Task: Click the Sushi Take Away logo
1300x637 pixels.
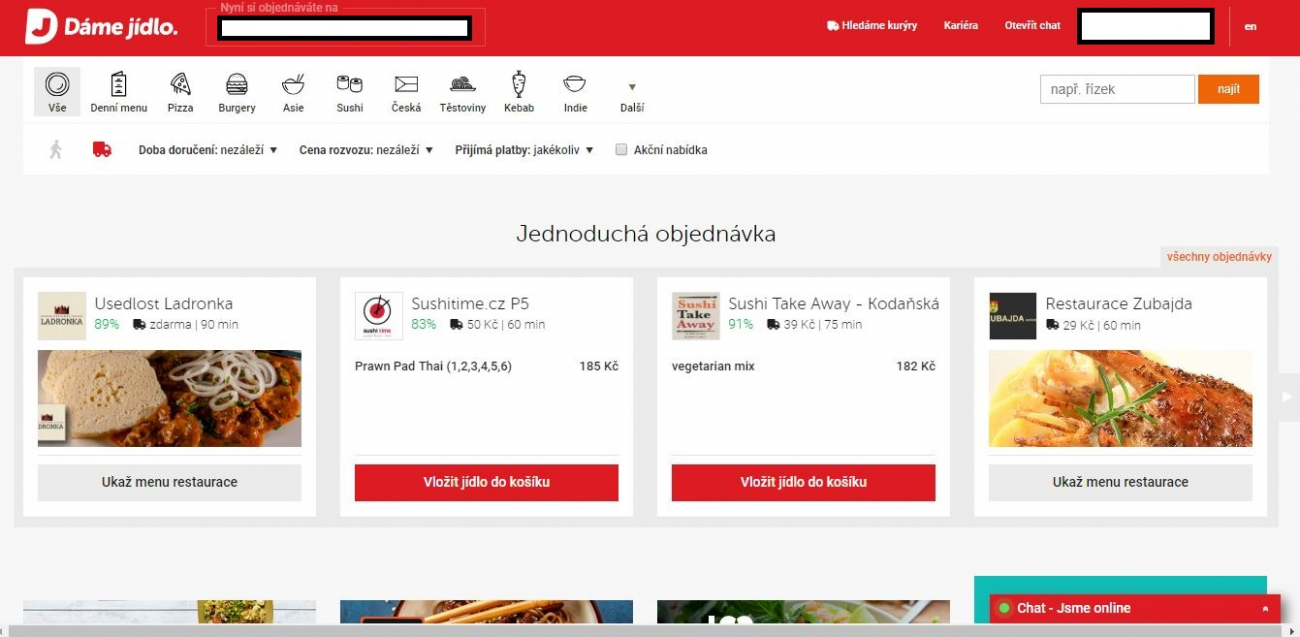Action: coord(696,316)
